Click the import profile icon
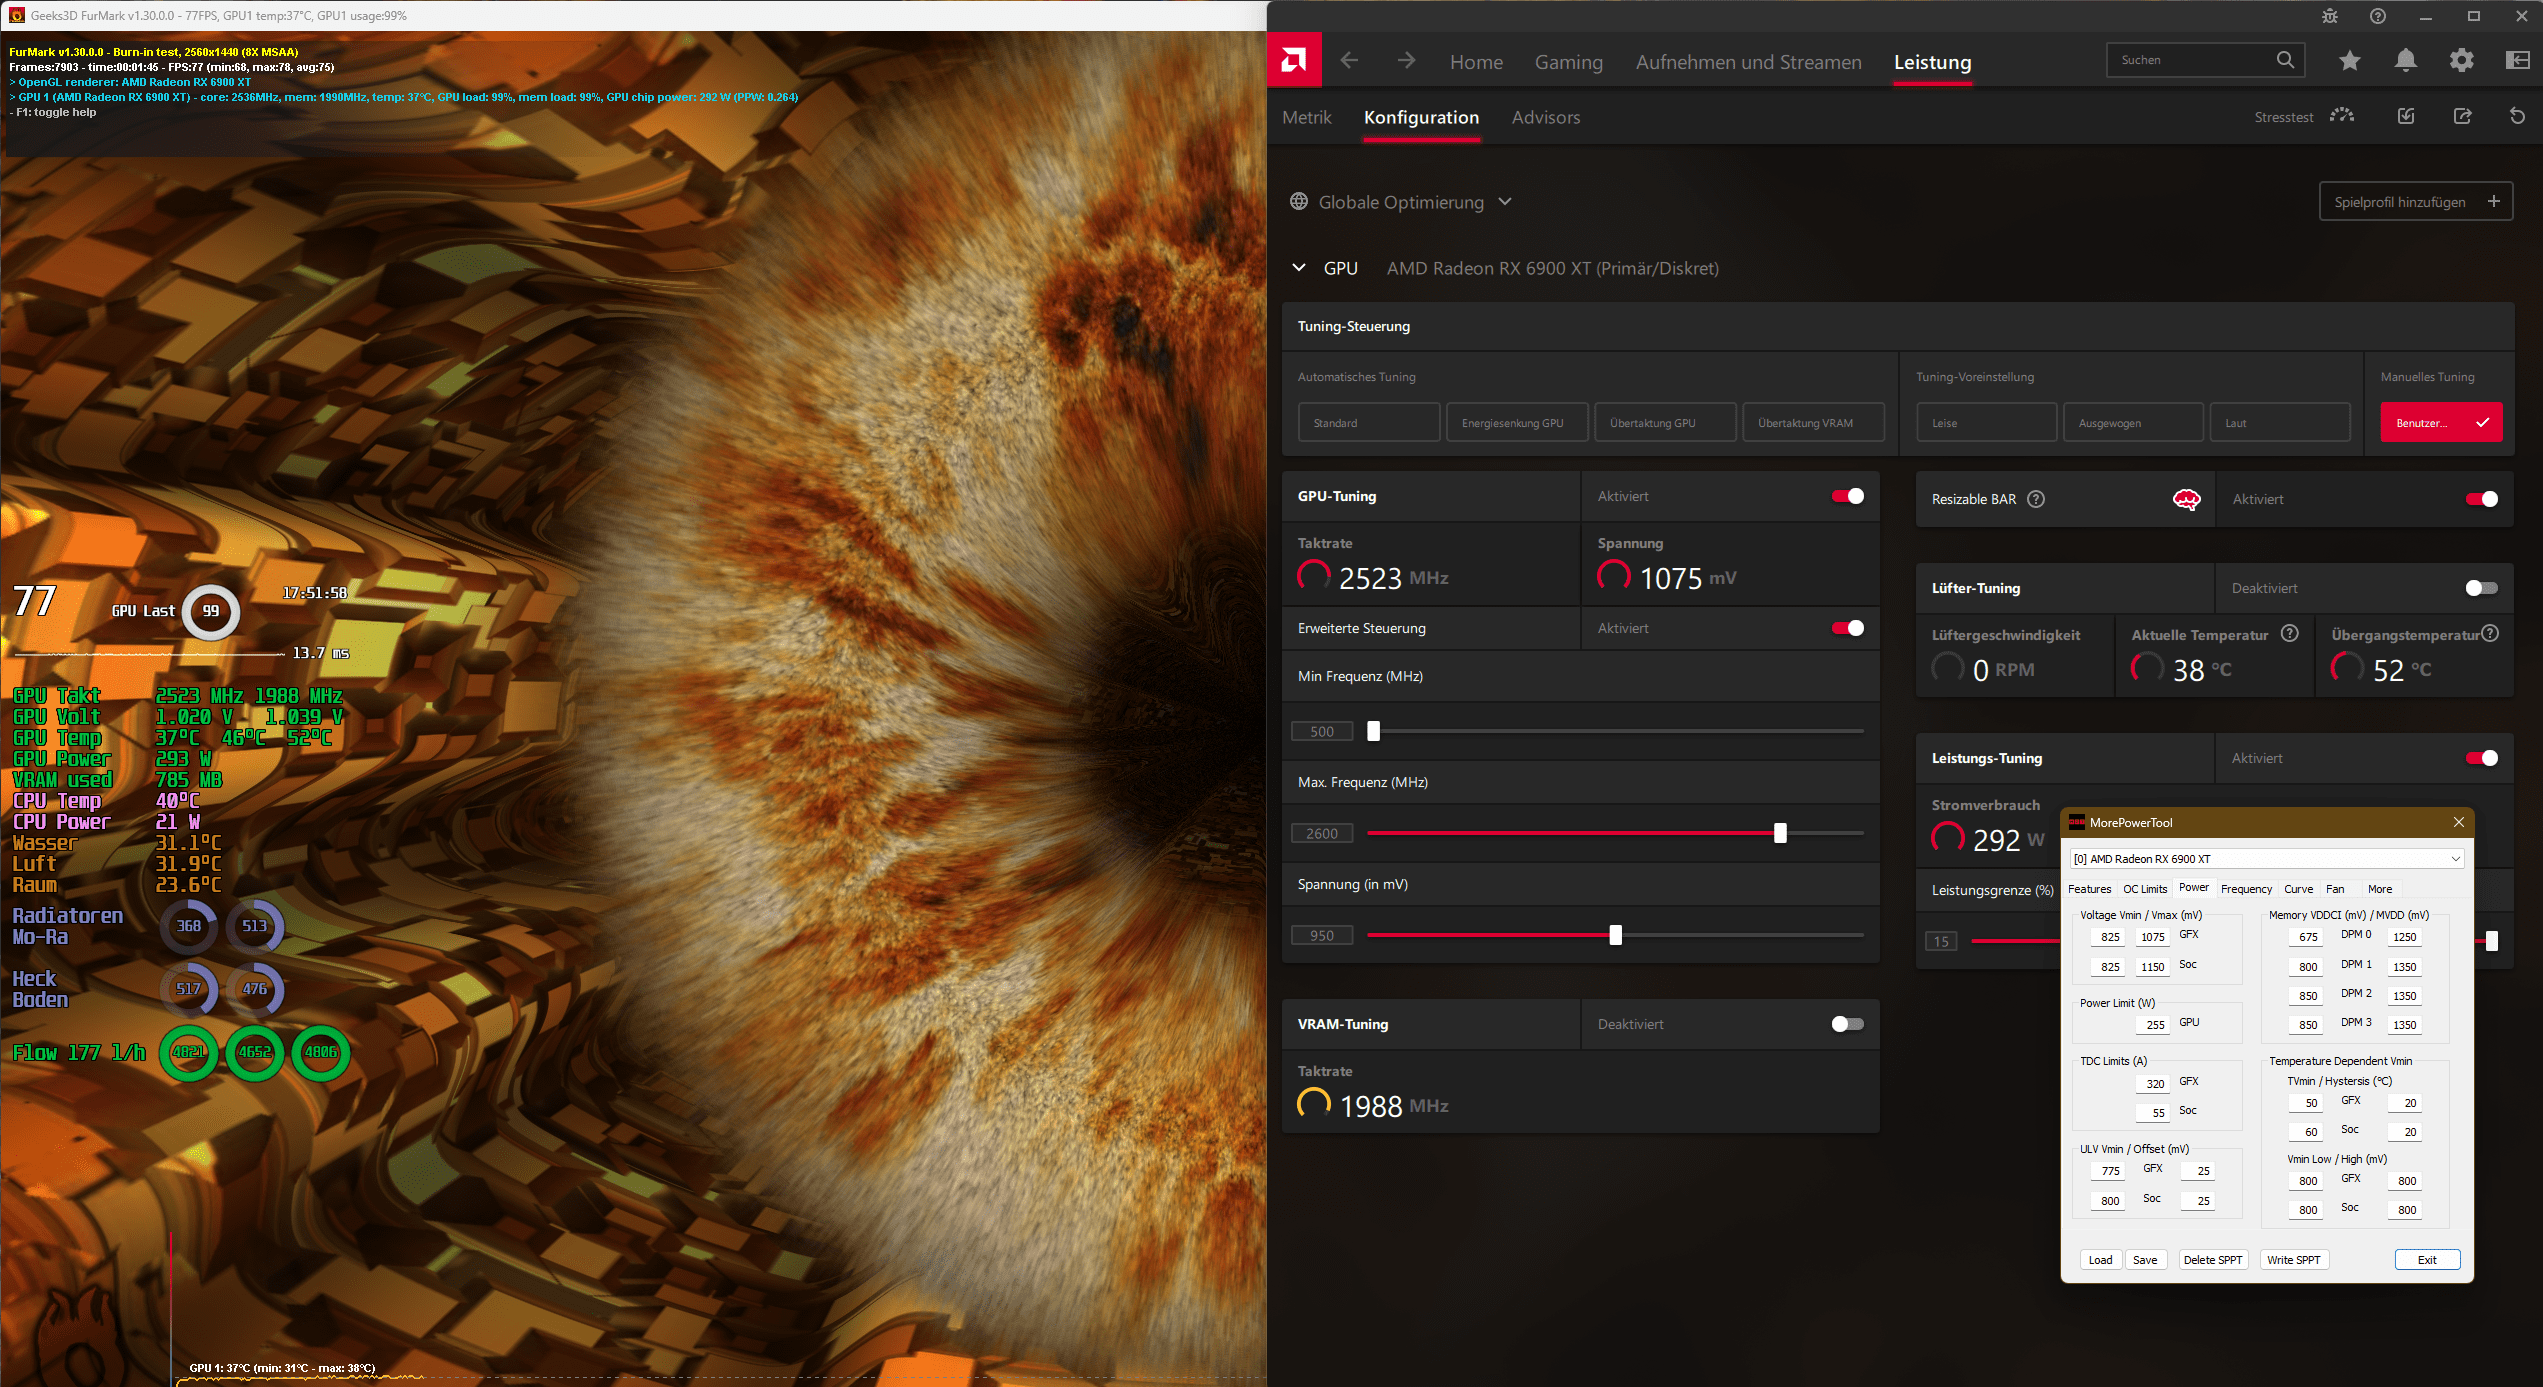This screenshot has width=2543, height=1387. [x=2406, y=116]
